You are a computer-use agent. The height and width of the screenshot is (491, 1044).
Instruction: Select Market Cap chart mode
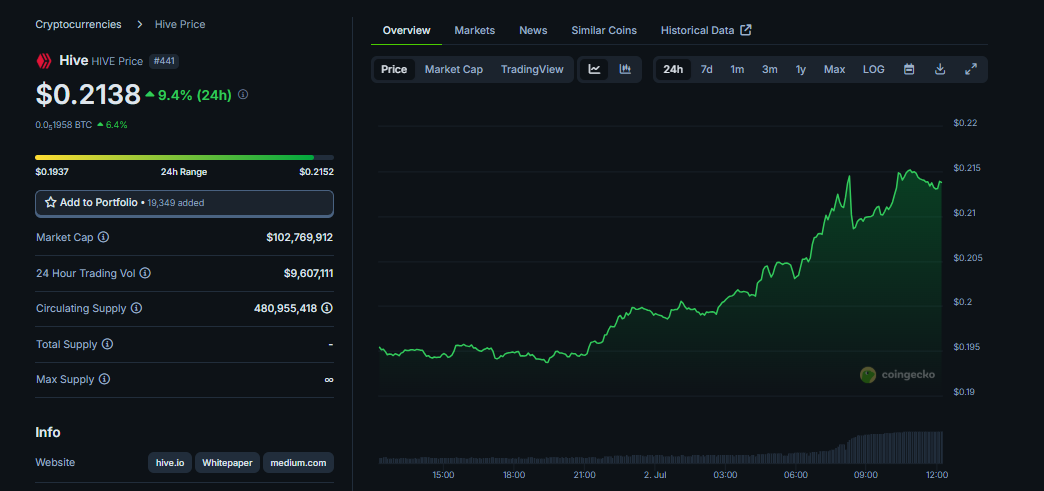coord(453,69)
